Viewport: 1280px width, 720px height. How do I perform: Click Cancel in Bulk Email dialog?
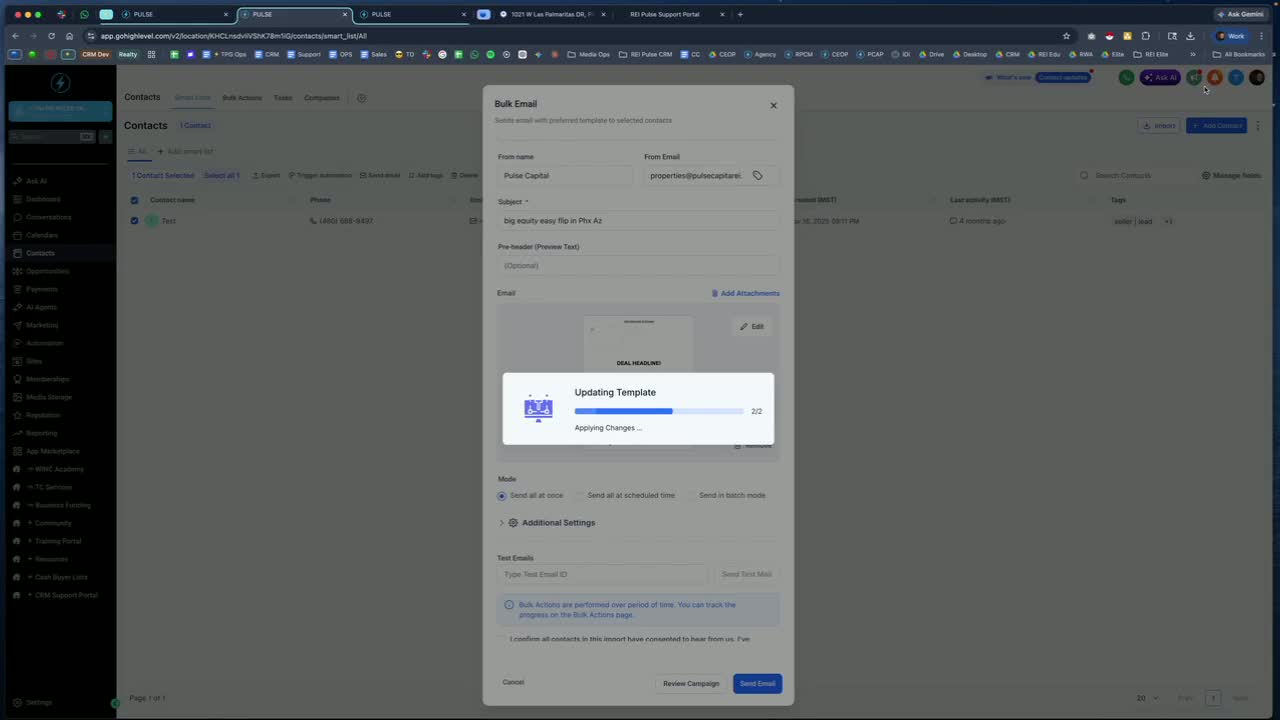click(x=513, y=682)
